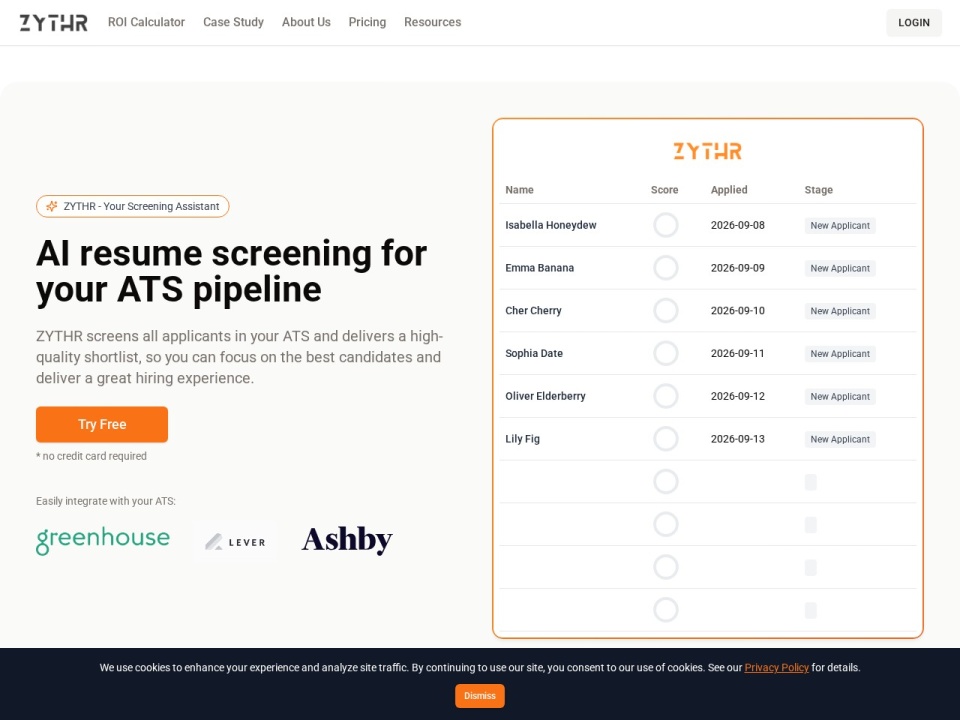Open the Case Study page
The image size is (960, 720).
click(233, 22)
